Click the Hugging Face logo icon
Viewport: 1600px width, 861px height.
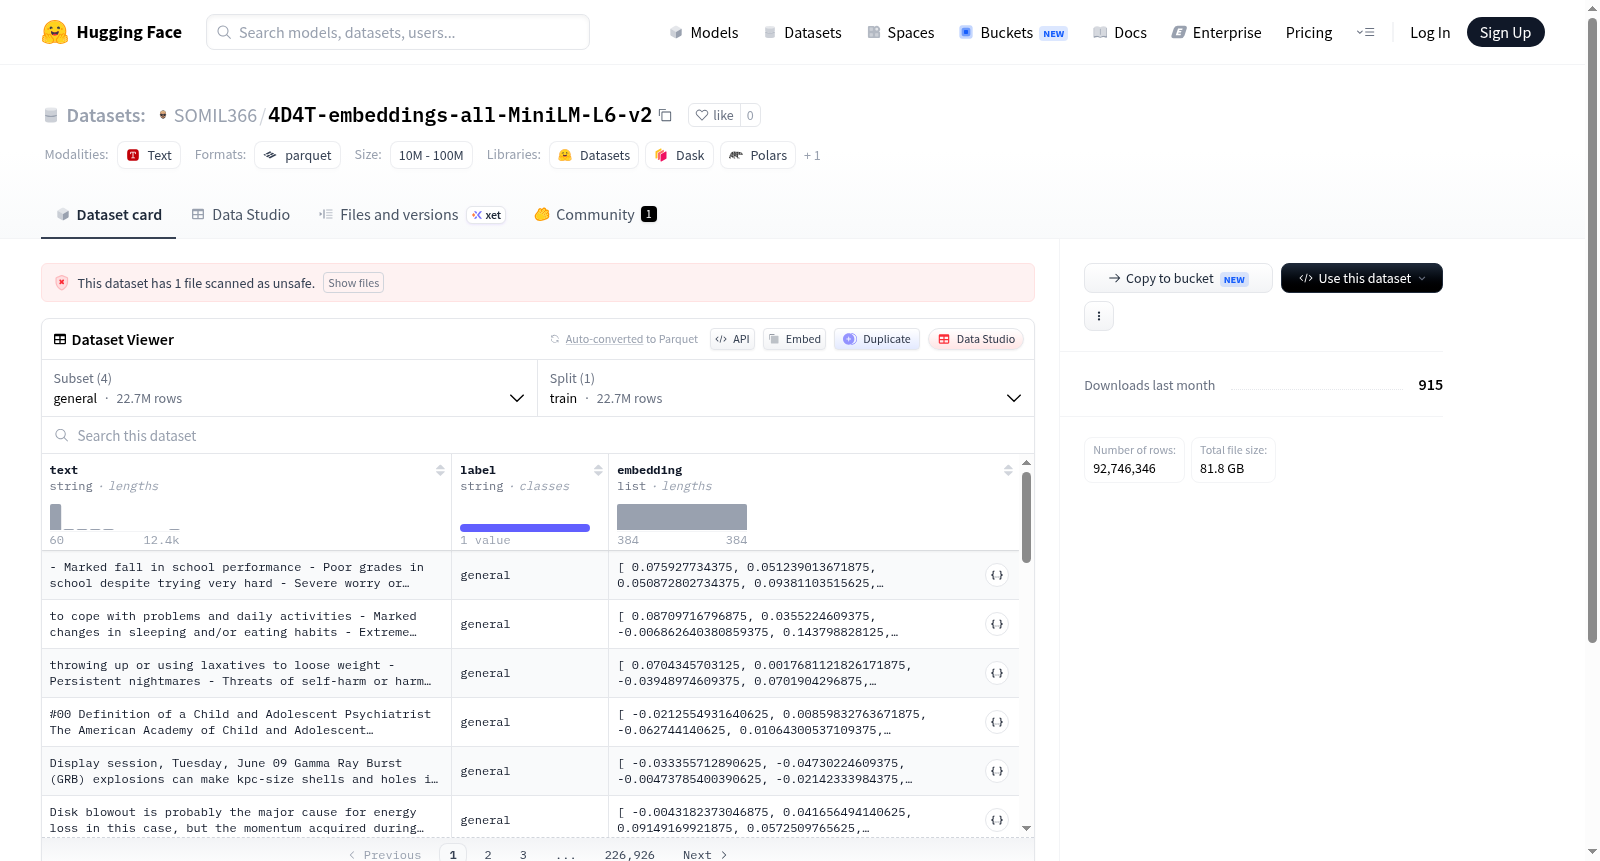(x=55, y=32)
